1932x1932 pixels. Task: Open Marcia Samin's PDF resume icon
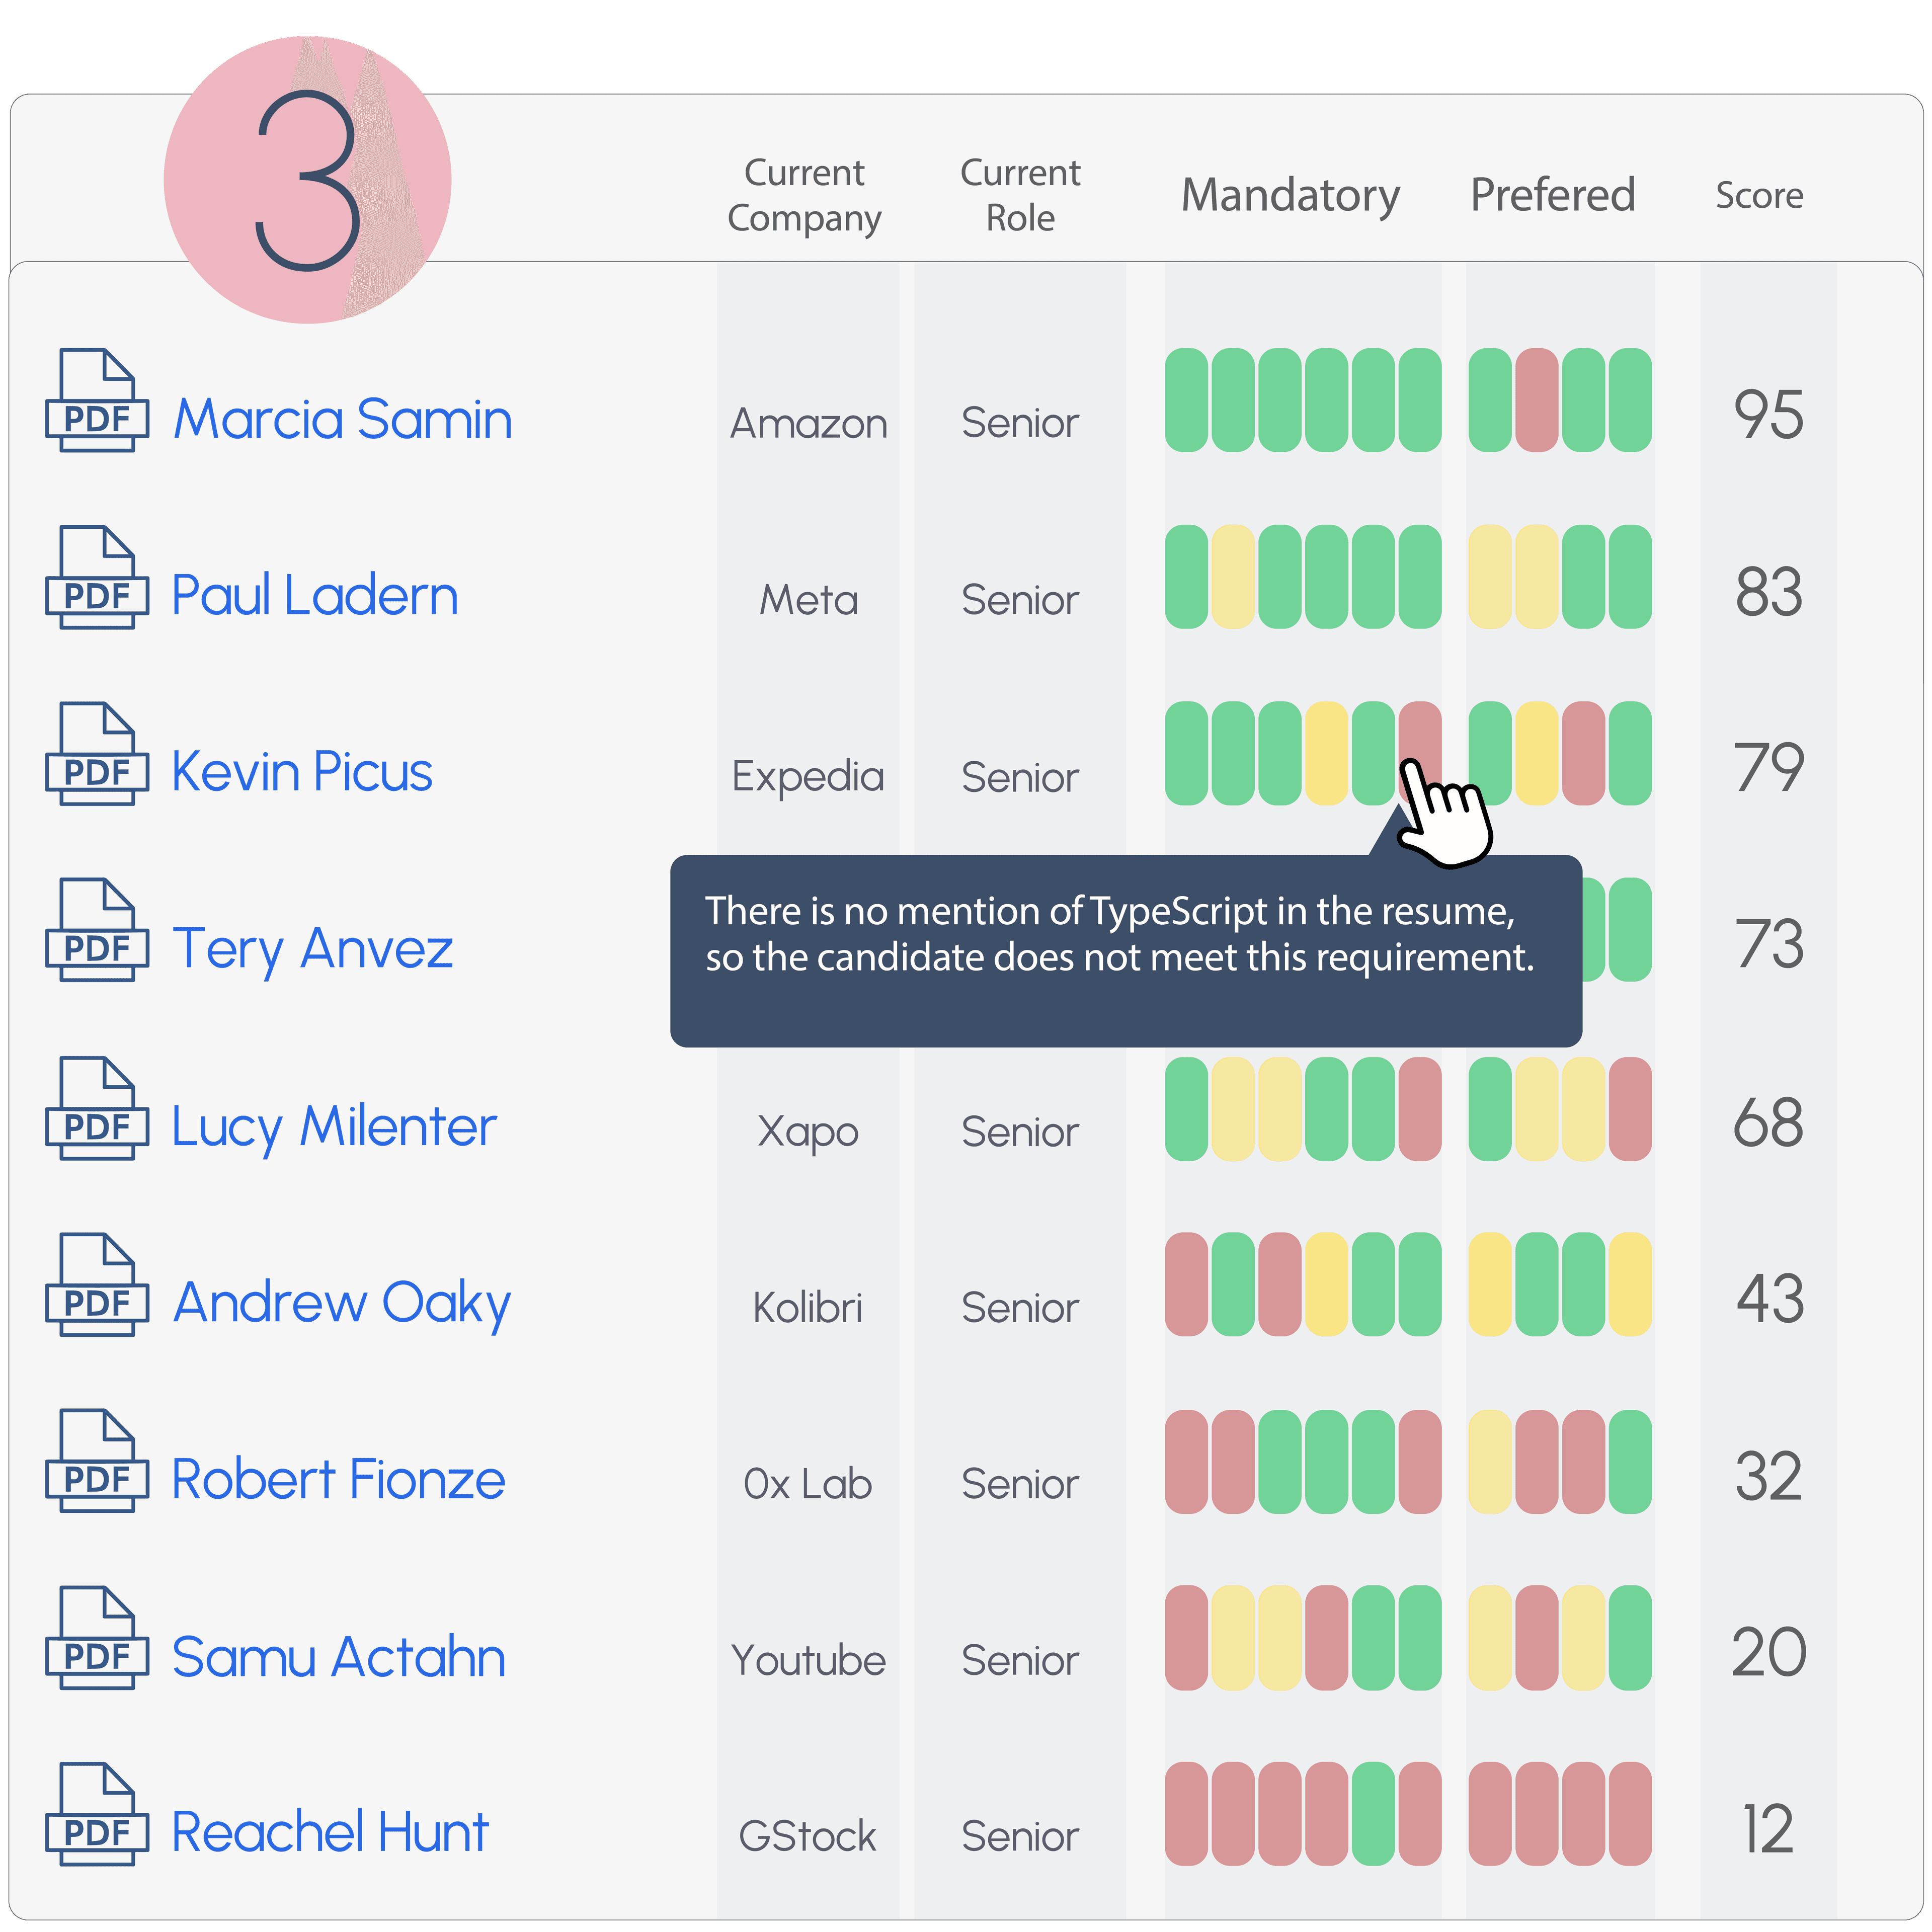(x=96, y=400)
